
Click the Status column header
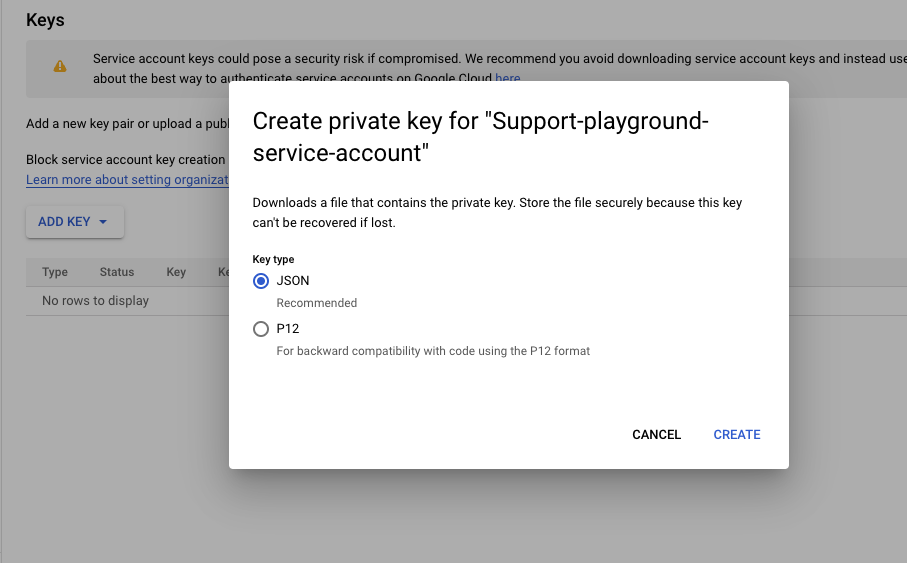117,272
